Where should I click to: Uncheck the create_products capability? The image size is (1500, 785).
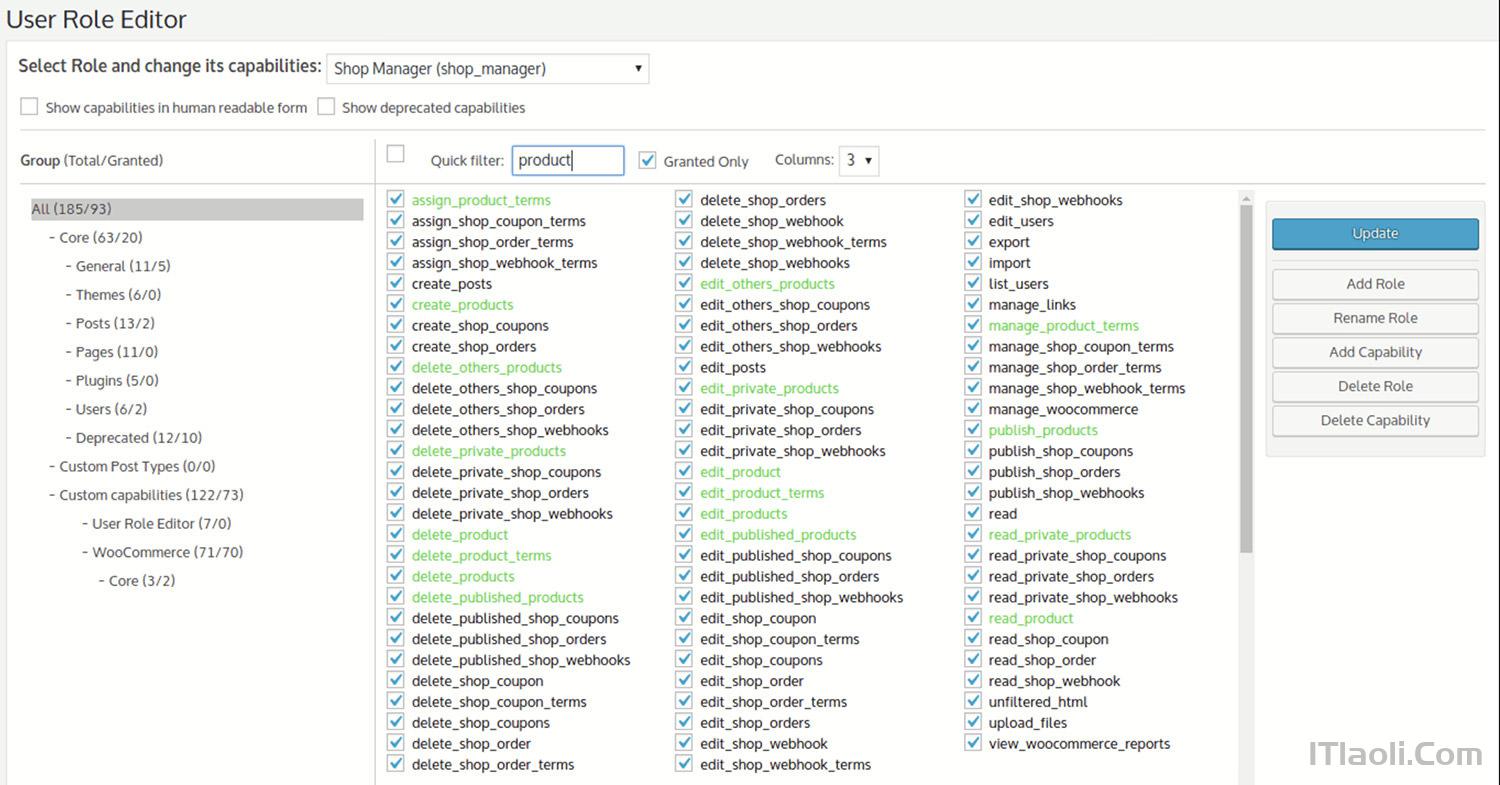tap(396, 305)
